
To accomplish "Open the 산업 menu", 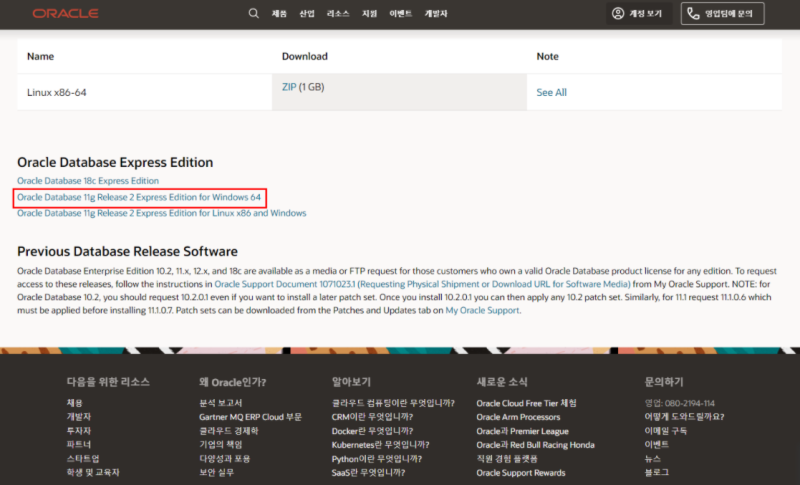I will coord(307,14).
